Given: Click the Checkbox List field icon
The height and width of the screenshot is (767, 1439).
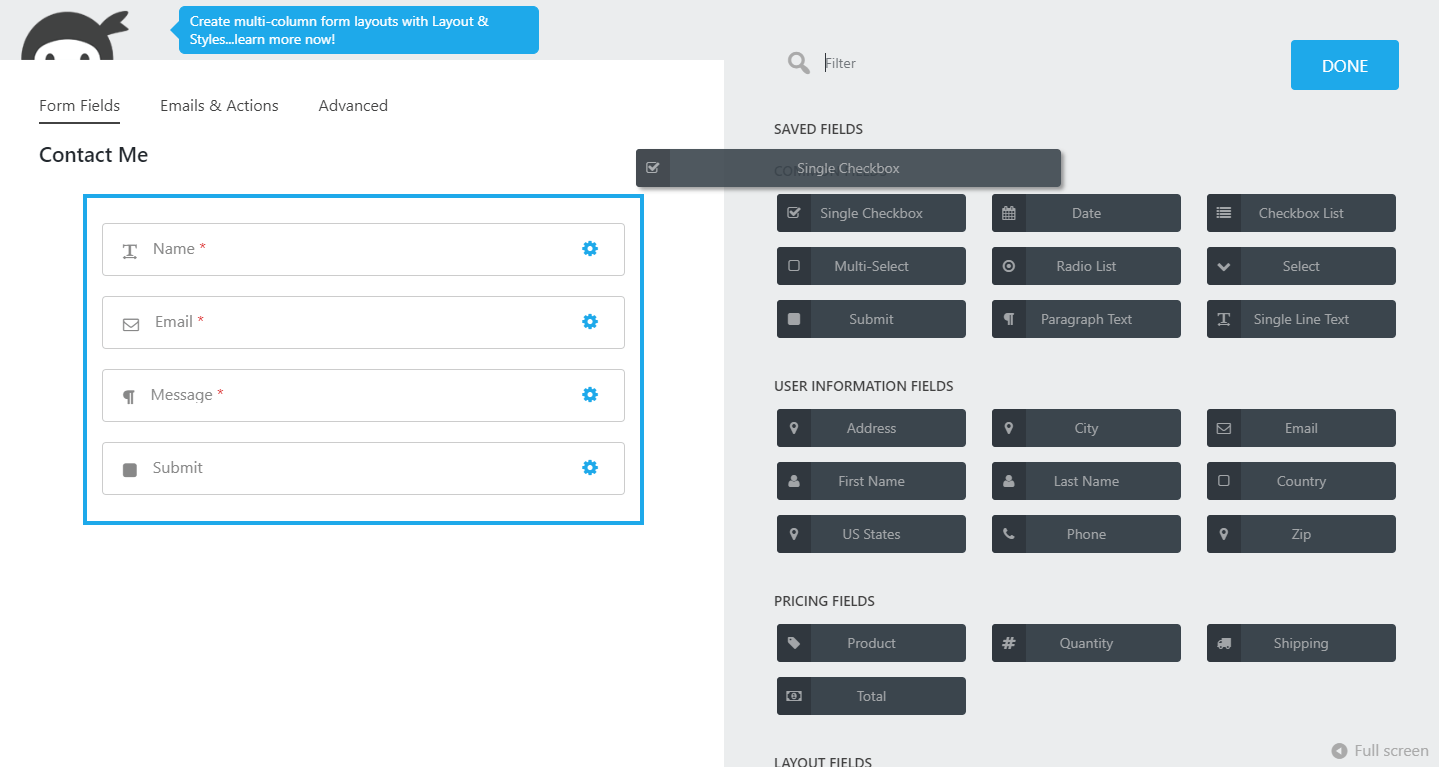Looking at the screenshot, I should [1224, 213].
